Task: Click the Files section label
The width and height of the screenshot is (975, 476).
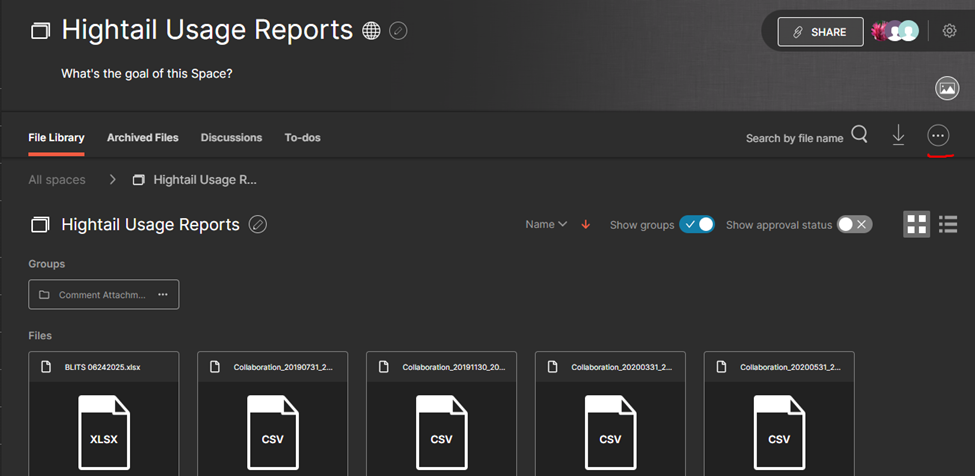Action: [40, 336]
